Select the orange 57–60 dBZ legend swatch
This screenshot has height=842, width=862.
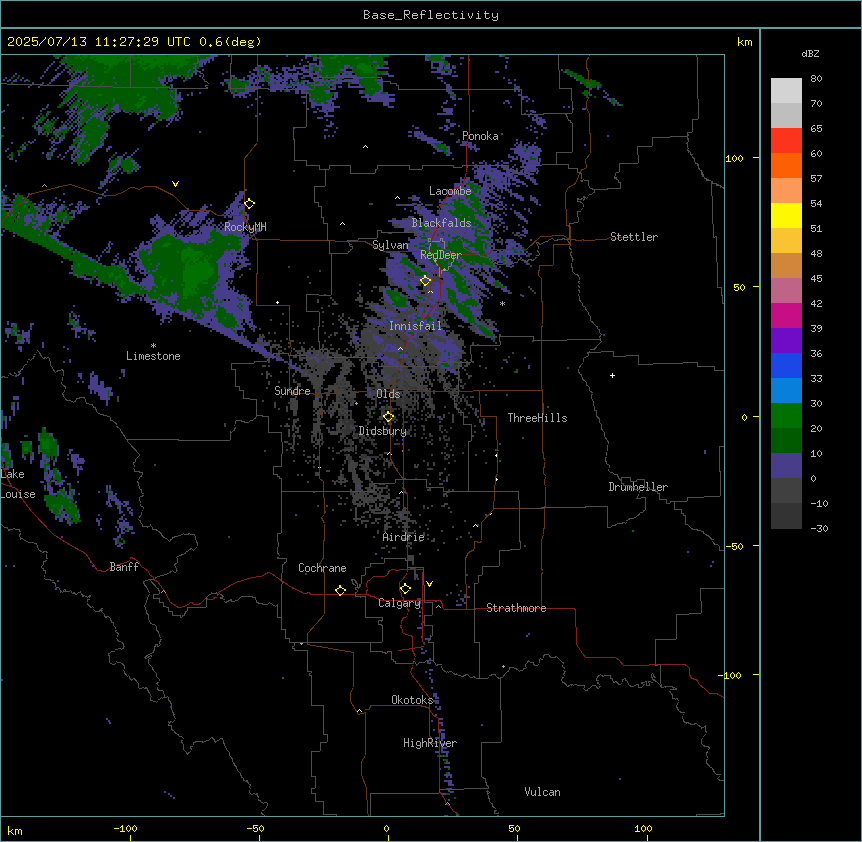point(786,165)
